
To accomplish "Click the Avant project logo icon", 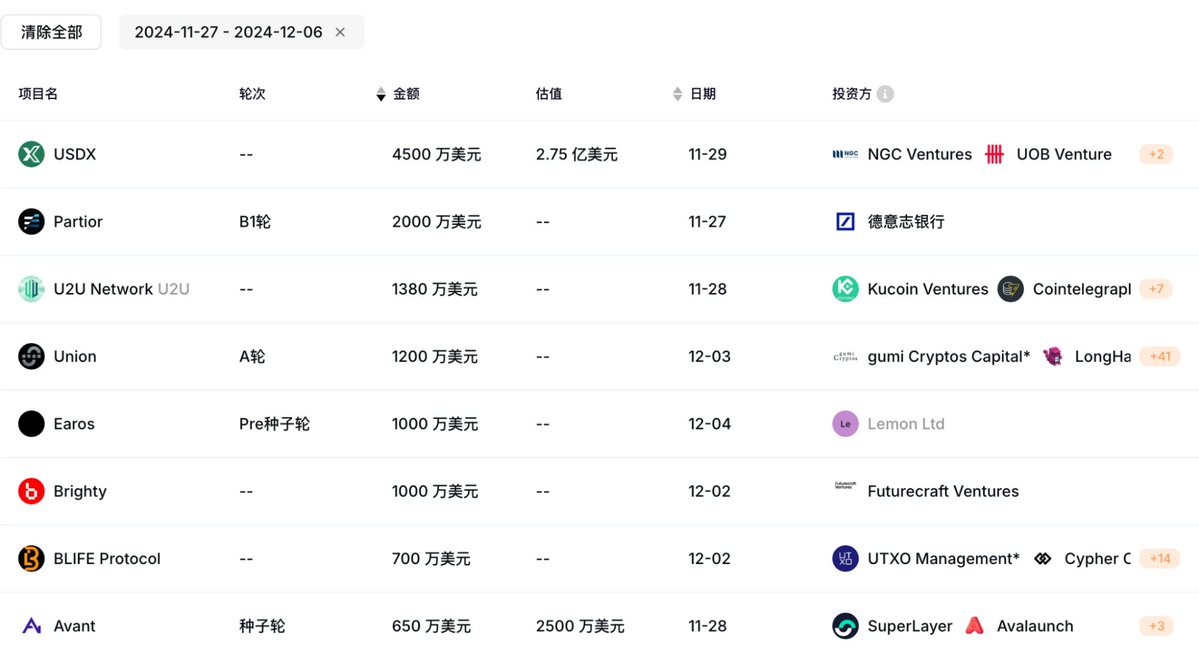I will 32,626.
